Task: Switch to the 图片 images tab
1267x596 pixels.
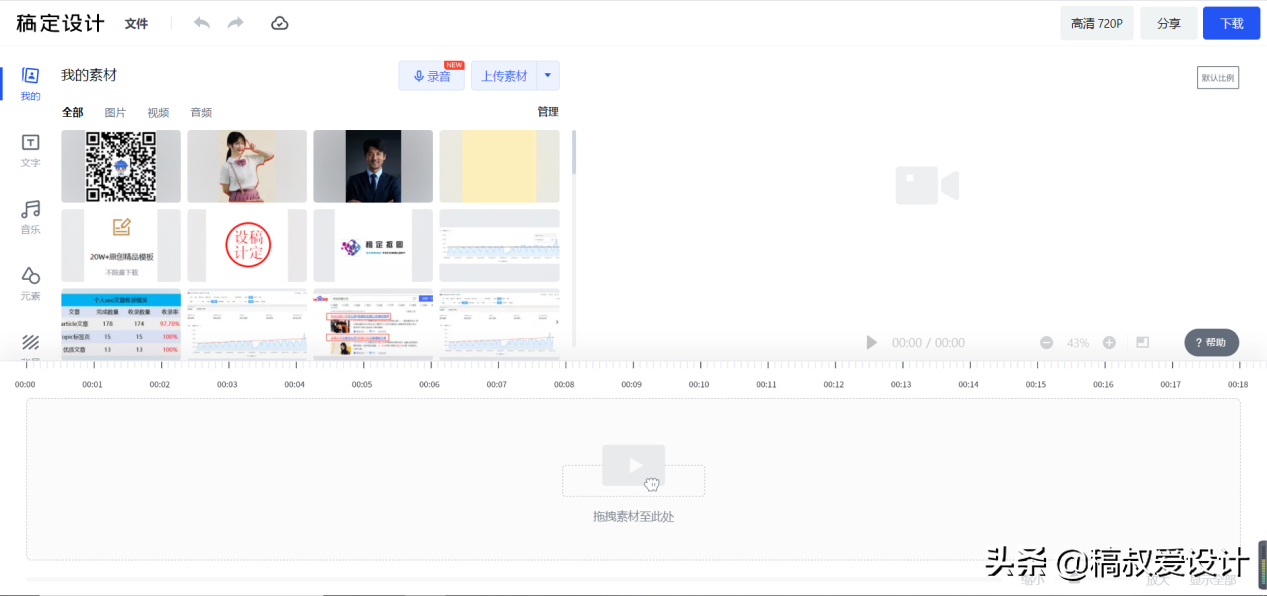Action: click(115, 112)
